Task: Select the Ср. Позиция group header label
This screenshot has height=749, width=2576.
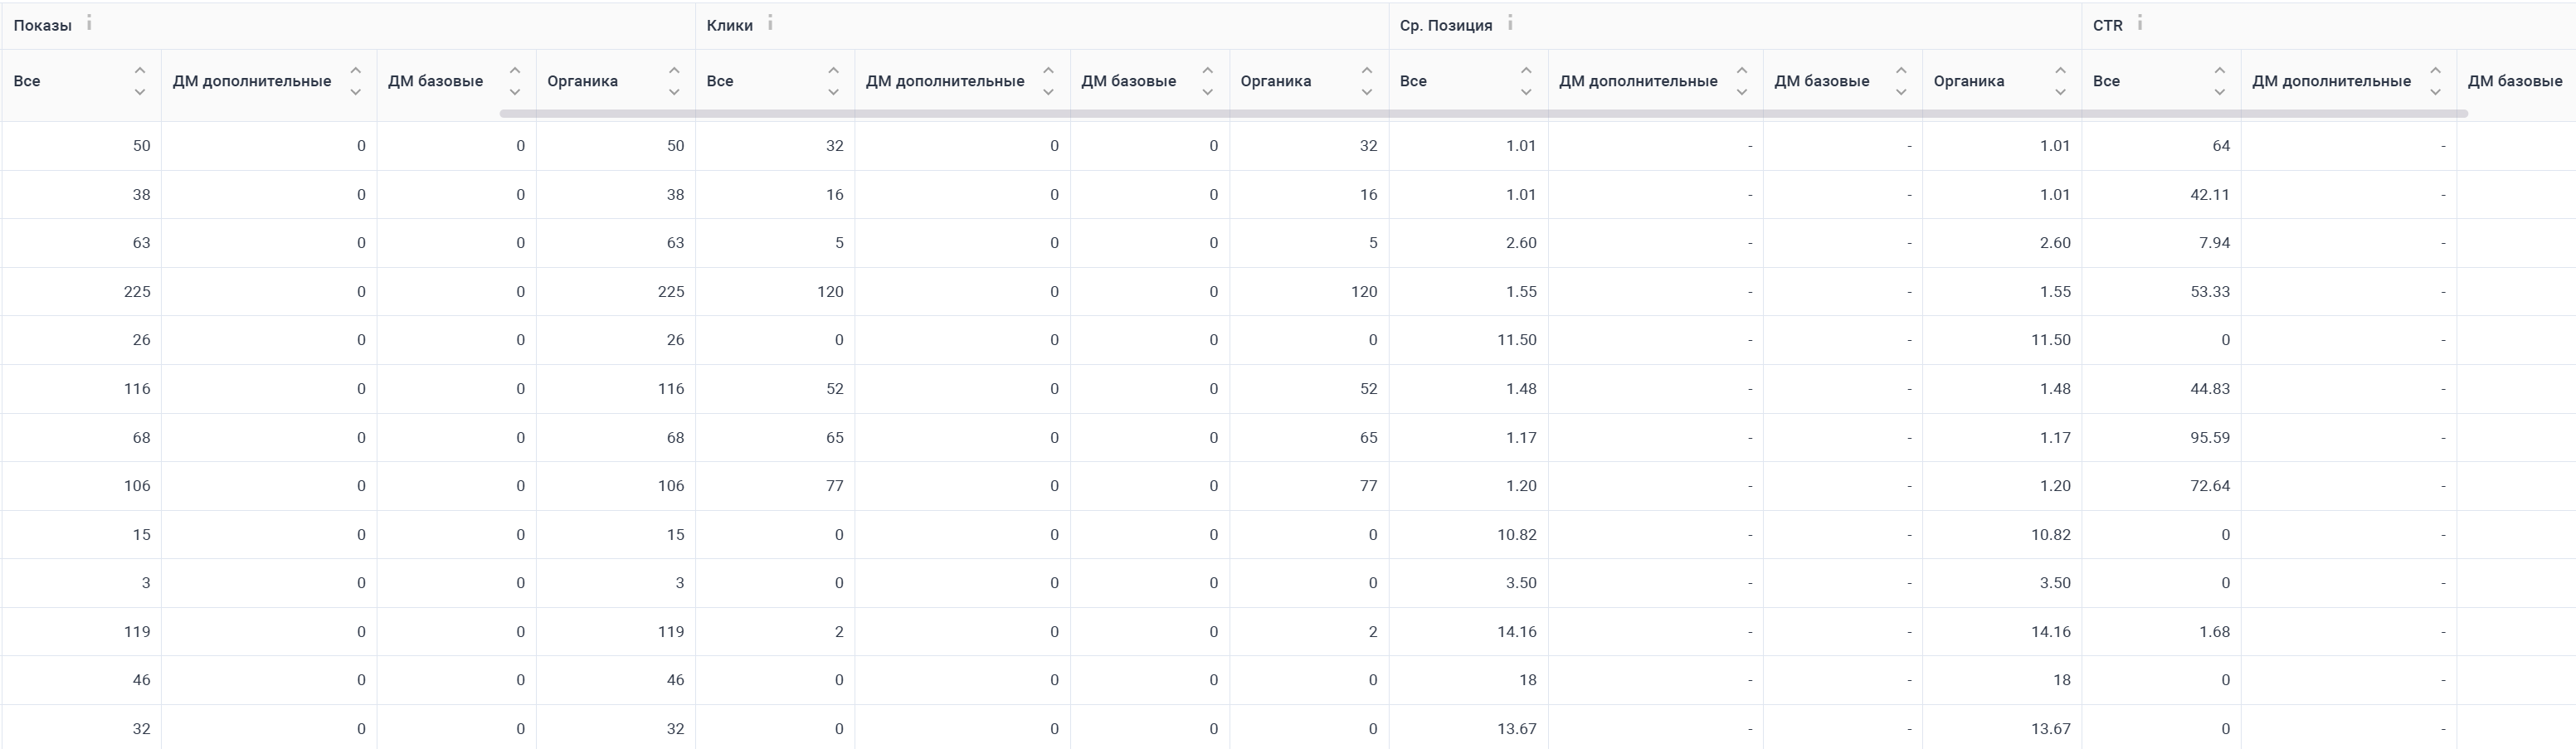Action: [1445, 26]
